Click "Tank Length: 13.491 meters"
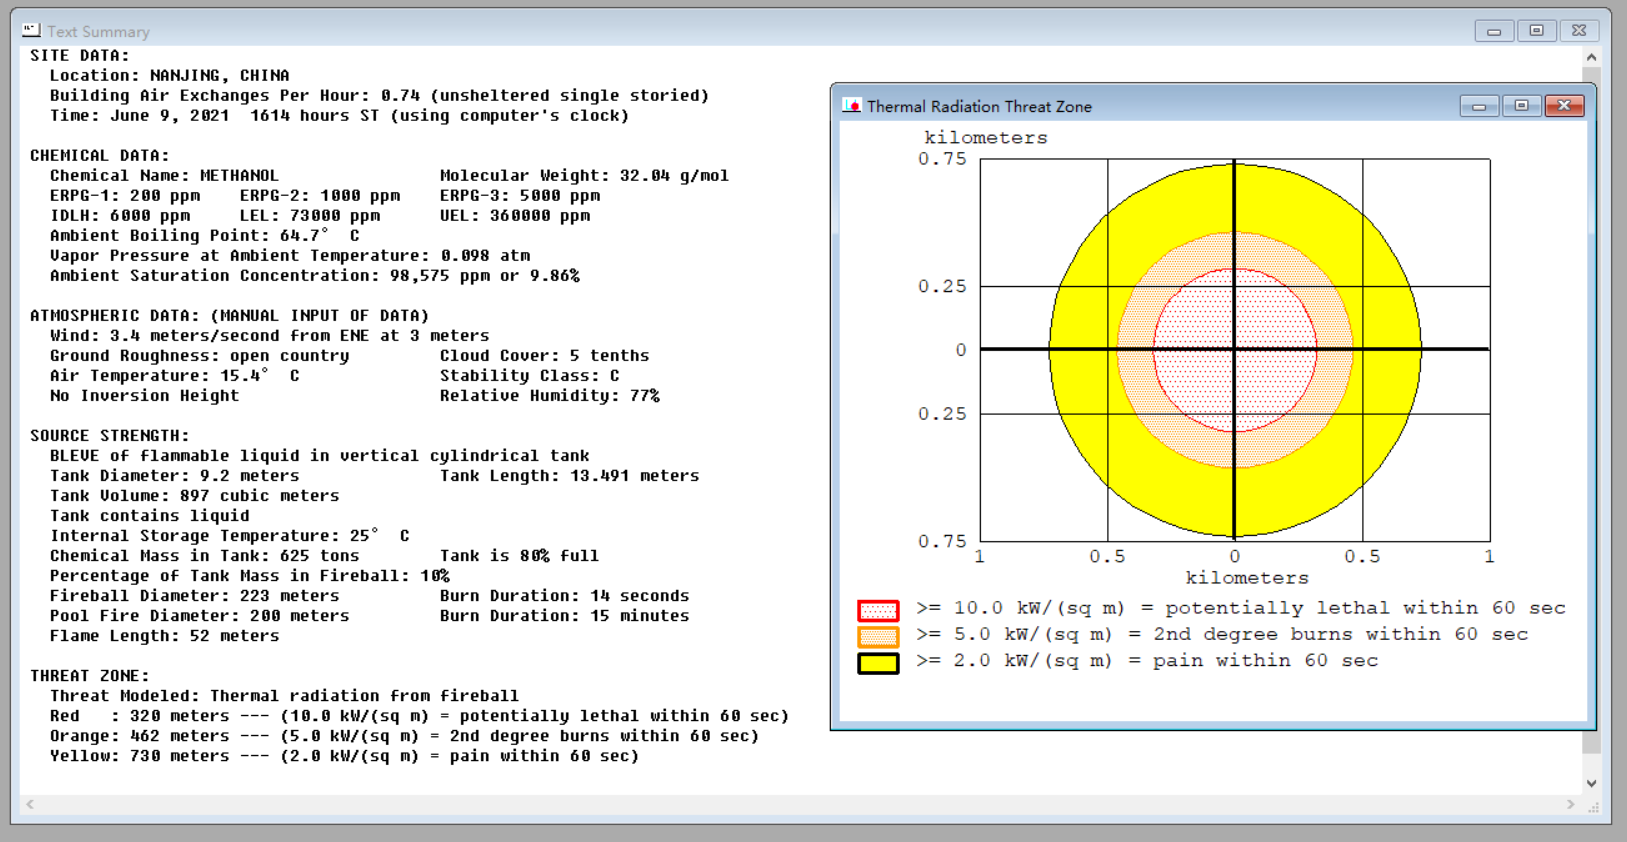Image resolution: width=1627 pixels, height=842 pixels. (570, 476)
